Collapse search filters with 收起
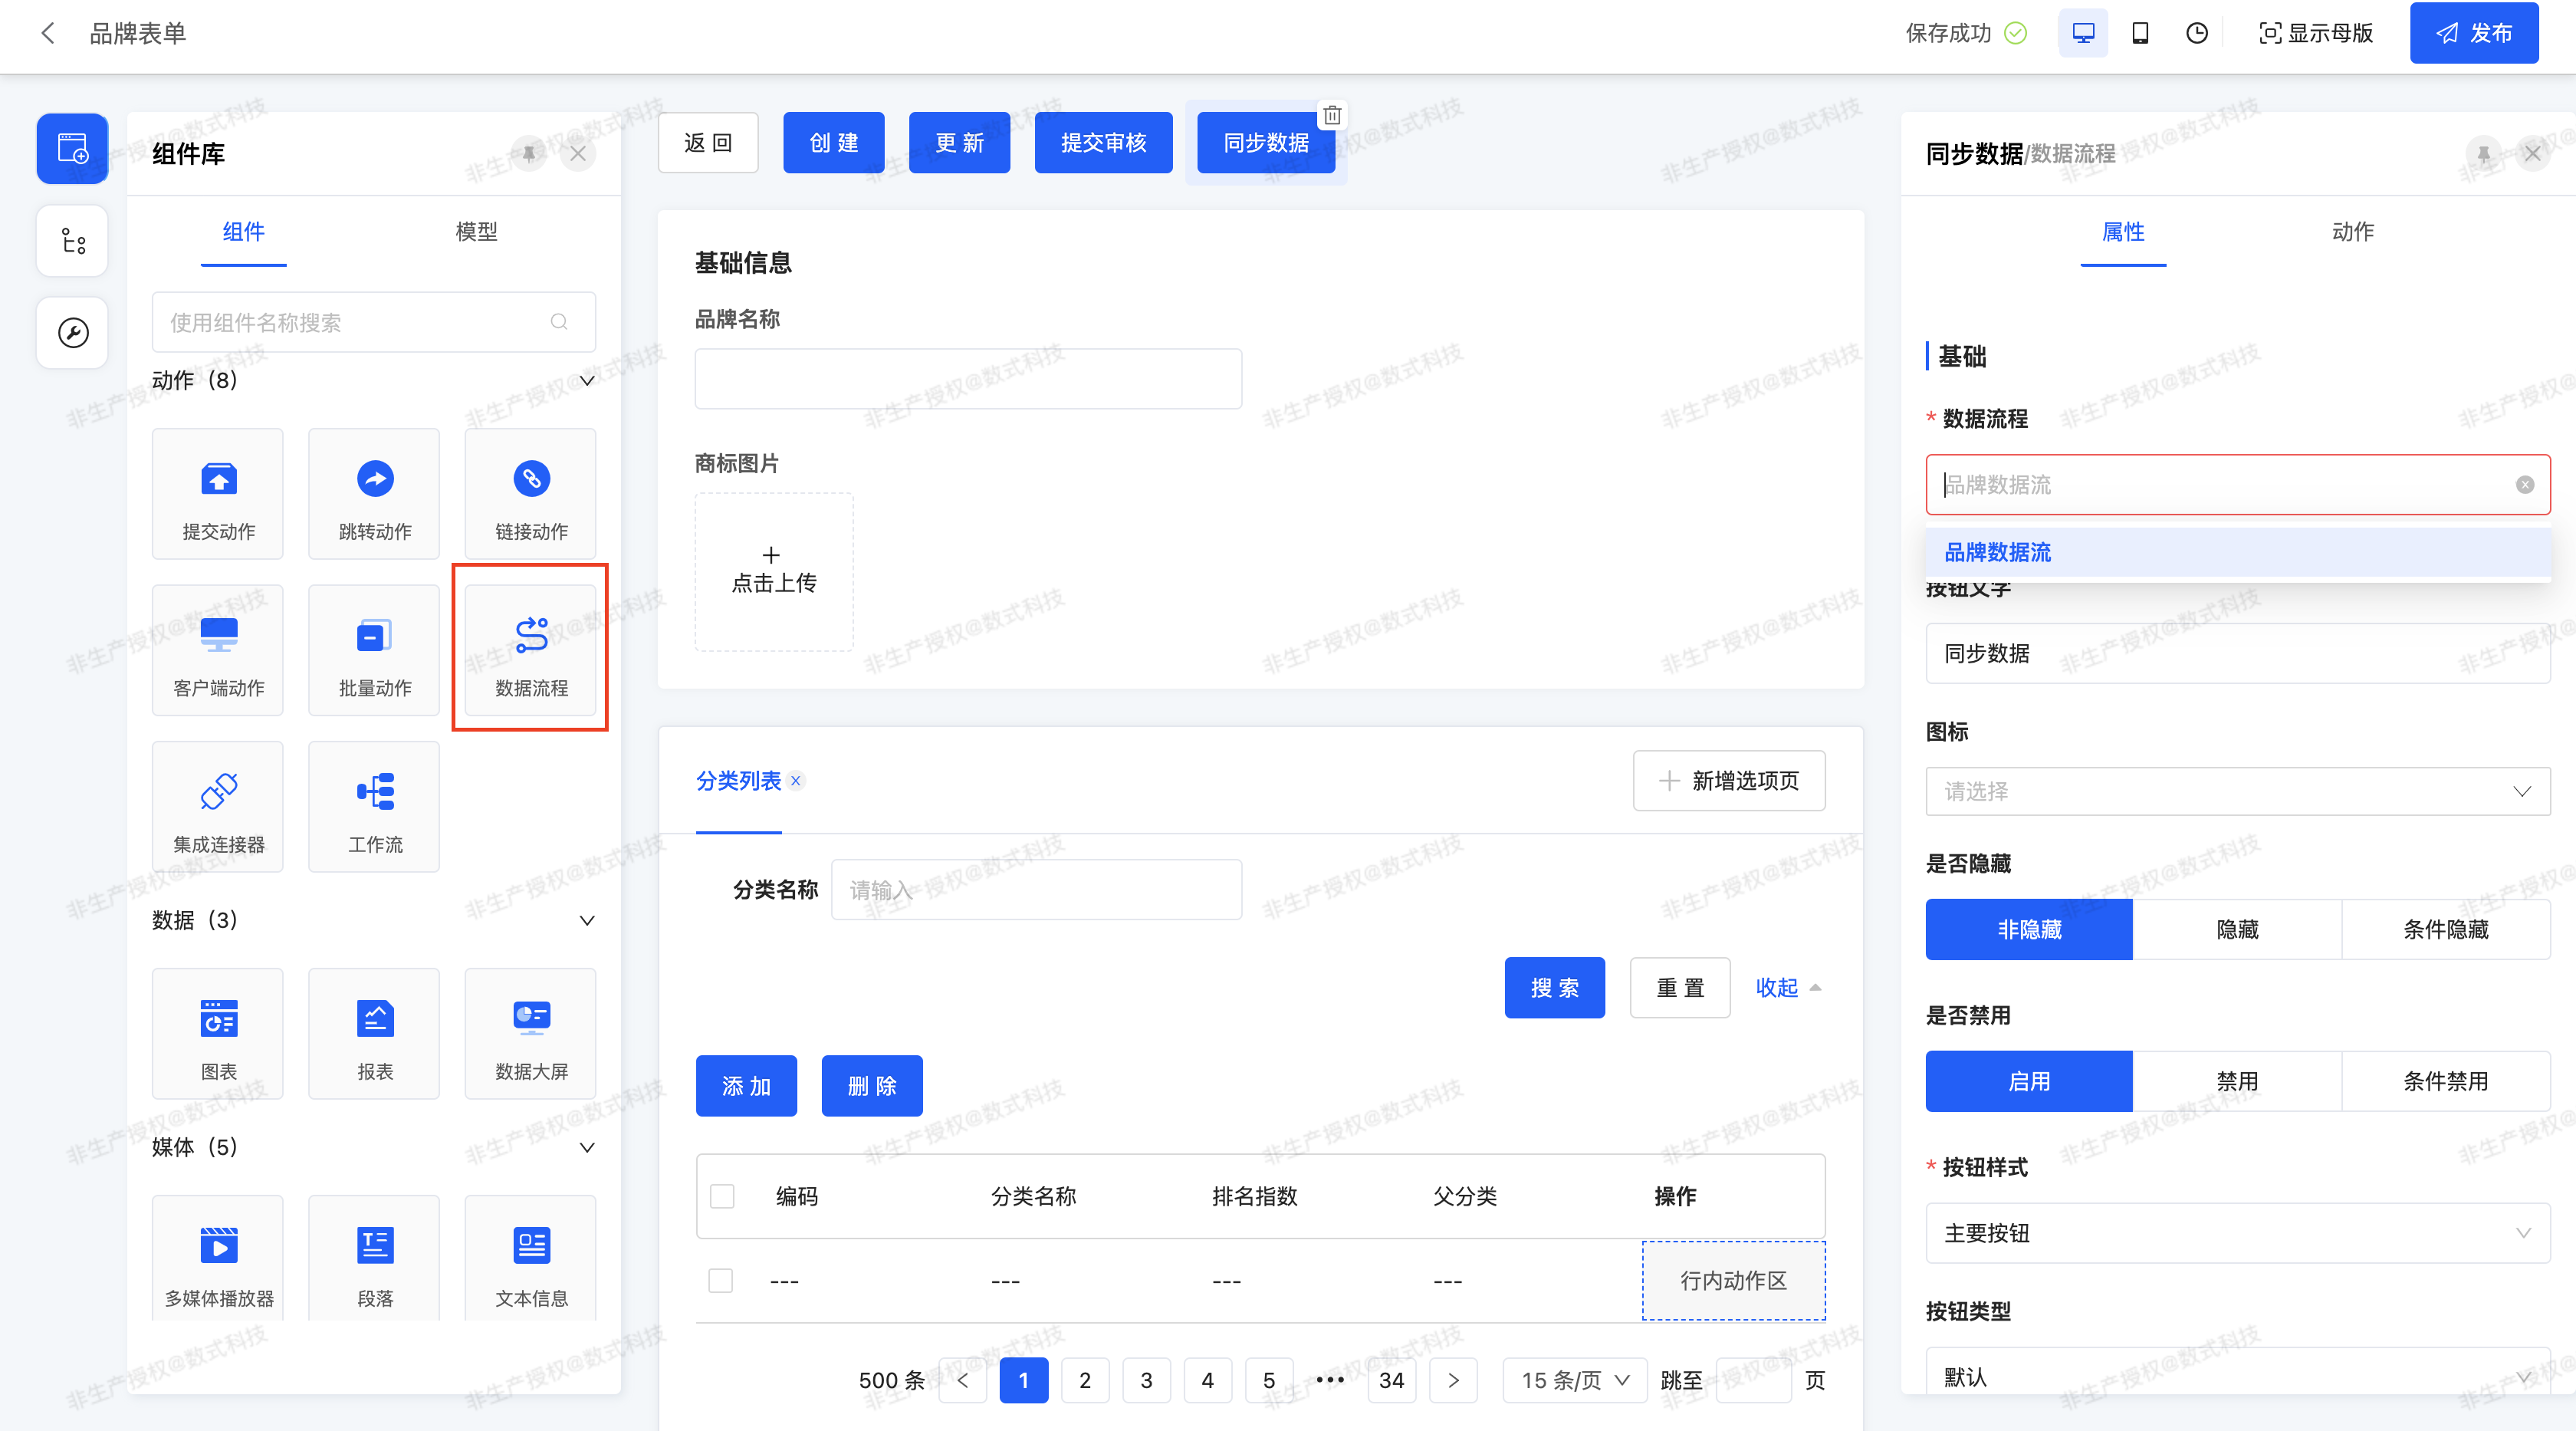Viewport: 2576px width, 1431px height. (1787, 987)
